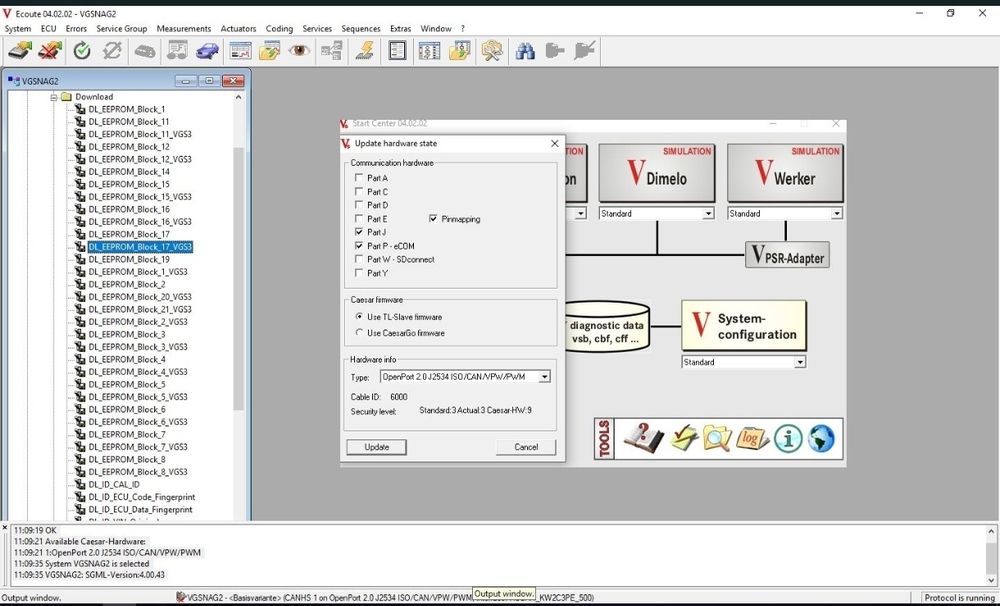1000x606 pixels.
Task: Click the output window vertical scrollbar
Action: [x=992, y=556]
